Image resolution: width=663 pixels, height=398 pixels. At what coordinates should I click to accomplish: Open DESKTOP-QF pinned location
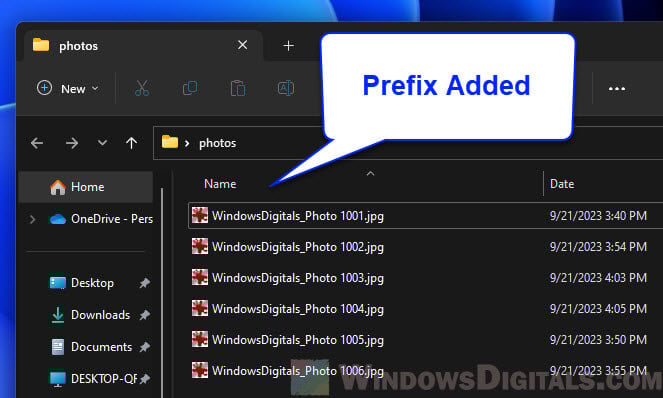93,379
